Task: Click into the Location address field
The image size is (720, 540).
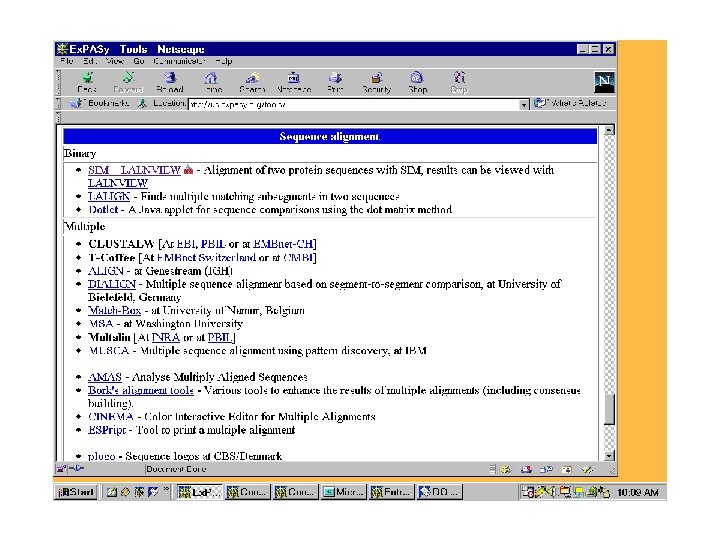Action: (354, 105)
